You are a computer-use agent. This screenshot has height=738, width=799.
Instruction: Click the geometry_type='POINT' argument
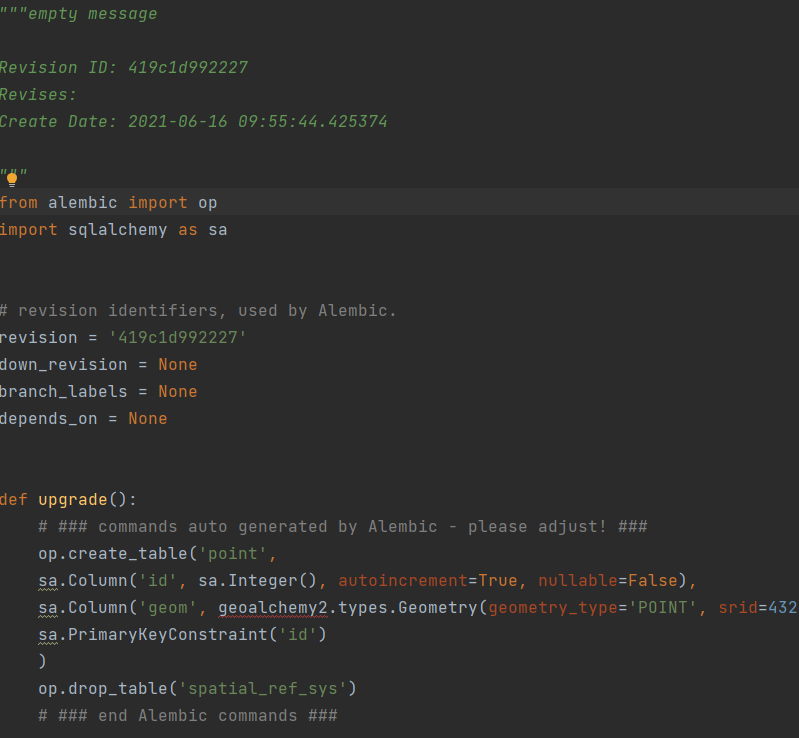pyautogui.click(x=593, y=608)
